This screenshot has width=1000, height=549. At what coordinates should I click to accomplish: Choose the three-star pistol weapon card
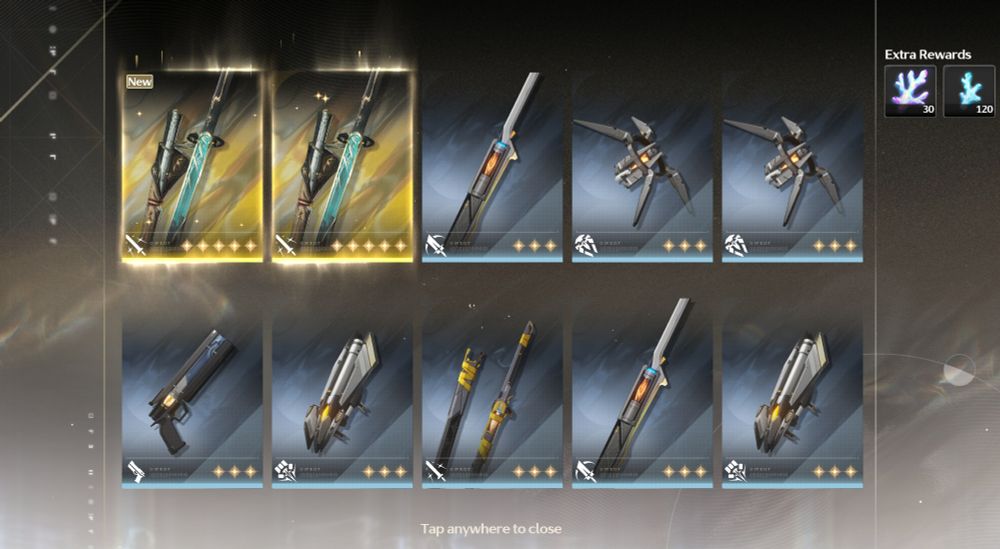pyautogui.click(x=192, y=393)
